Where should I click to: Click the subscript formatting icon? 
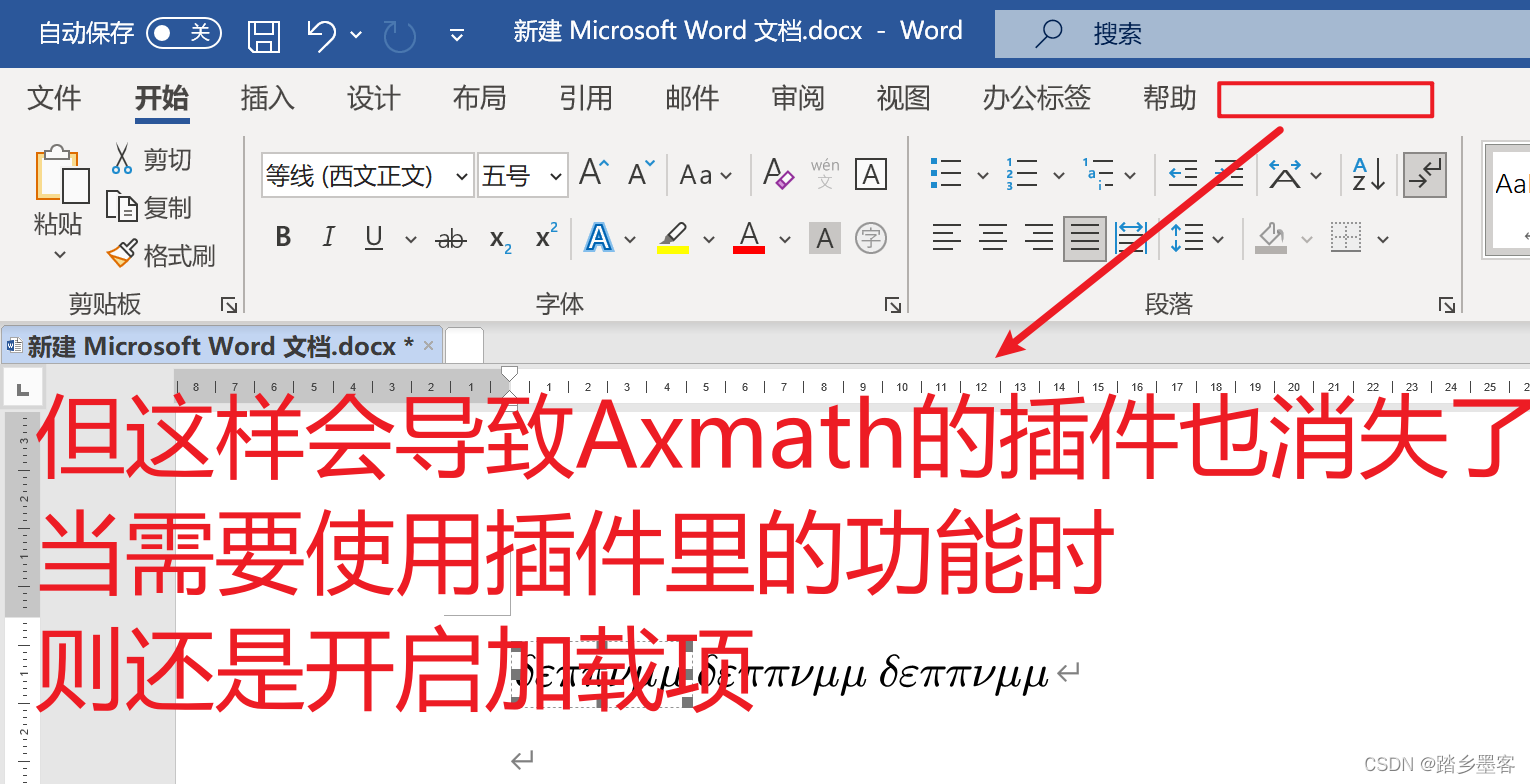[x=498, y=238]
